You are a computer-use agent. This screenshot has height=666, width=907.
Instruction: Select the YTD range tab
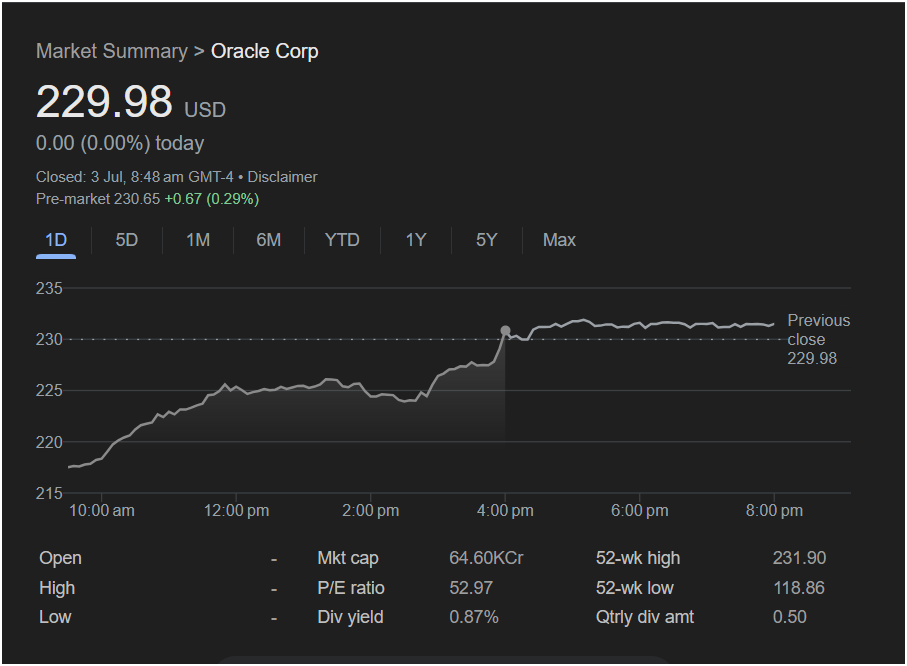click(x=342, y=240)
